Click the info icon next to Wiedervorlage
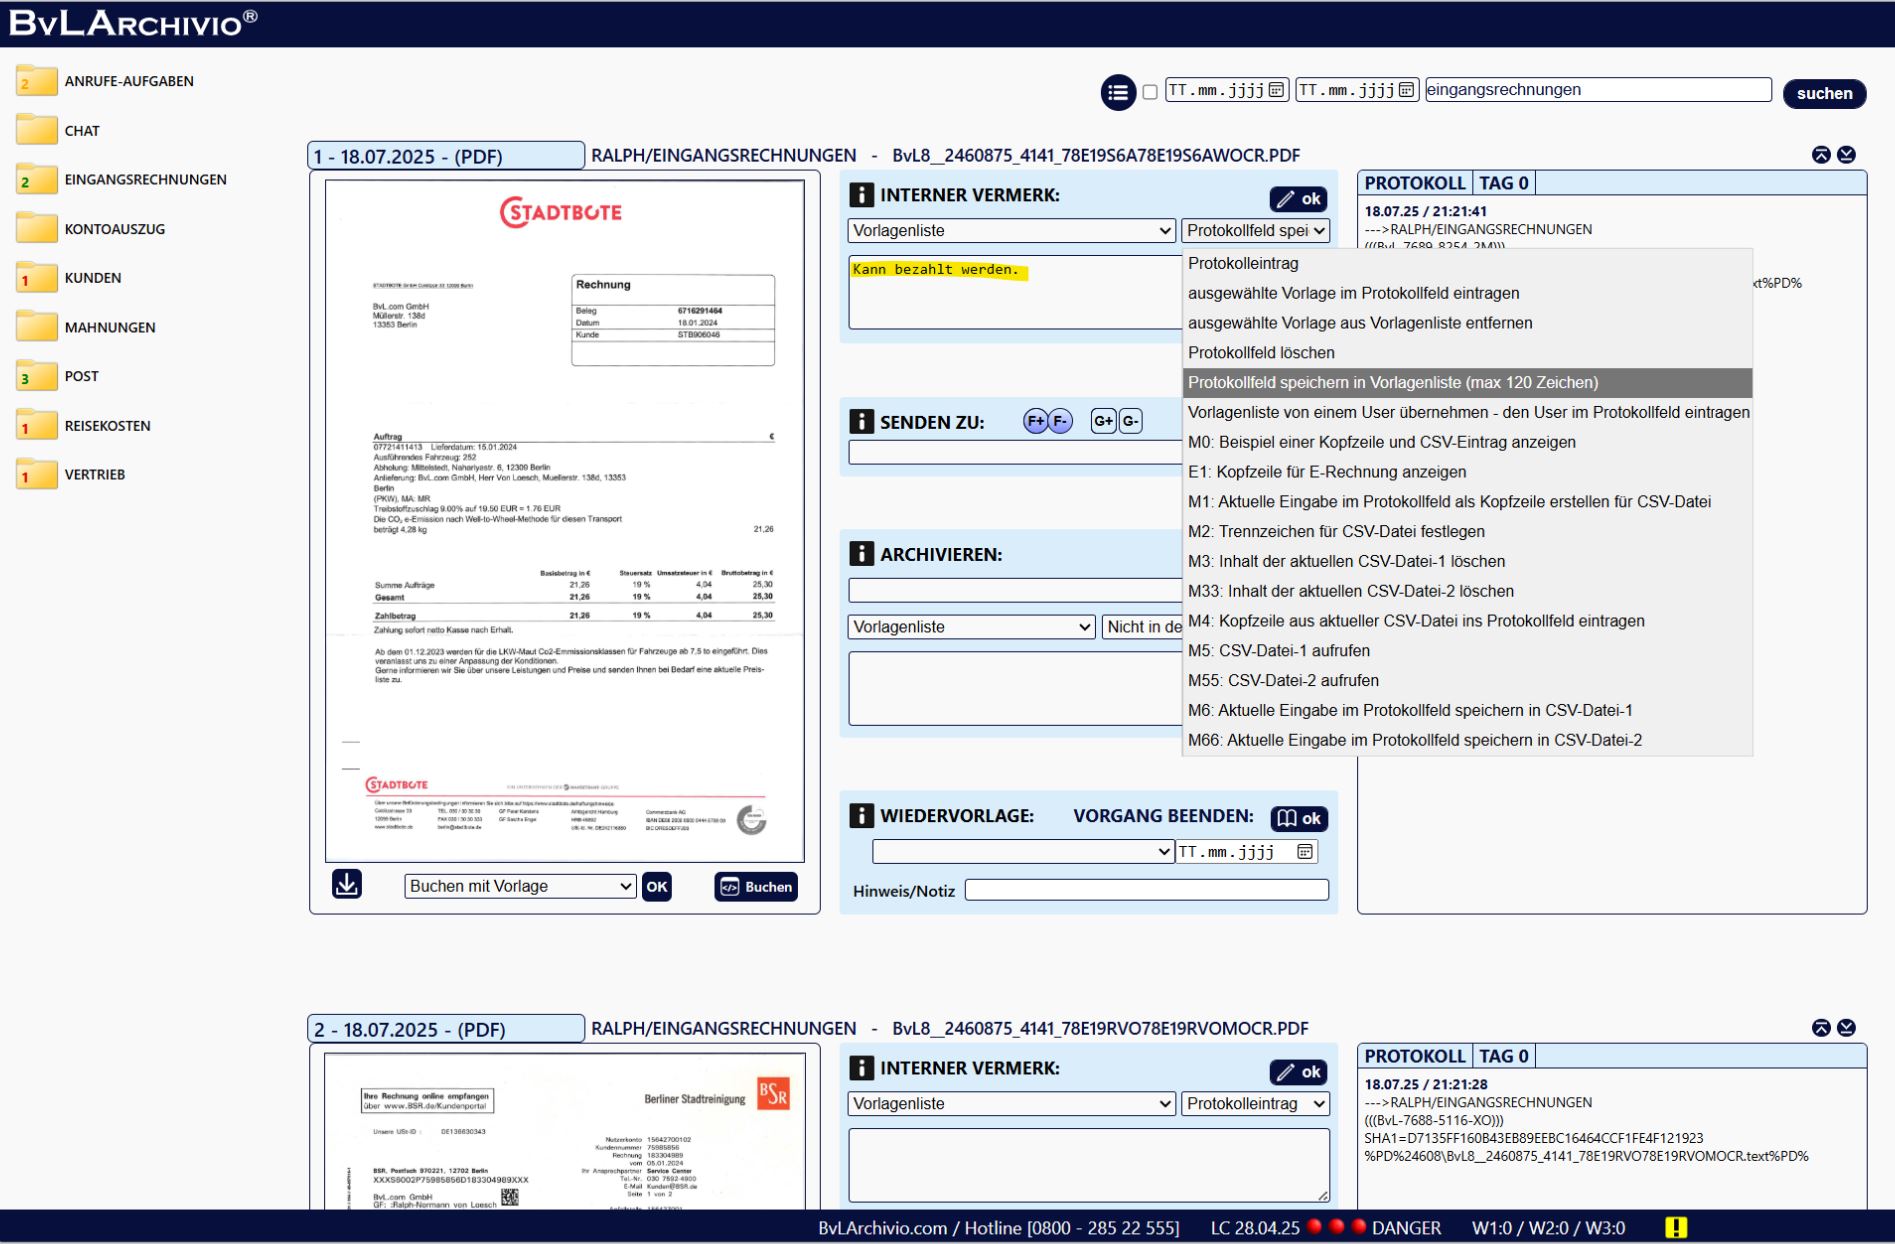The width and height of the screenshot is (1895, 1244). point(860,816)
